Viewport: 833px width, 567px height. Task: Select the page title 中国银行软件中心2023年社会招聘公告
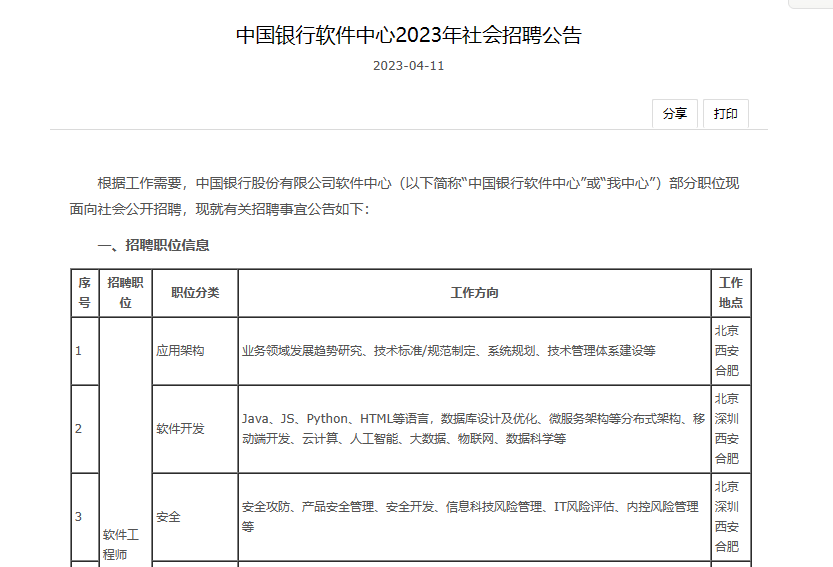[x=409, y=35]
